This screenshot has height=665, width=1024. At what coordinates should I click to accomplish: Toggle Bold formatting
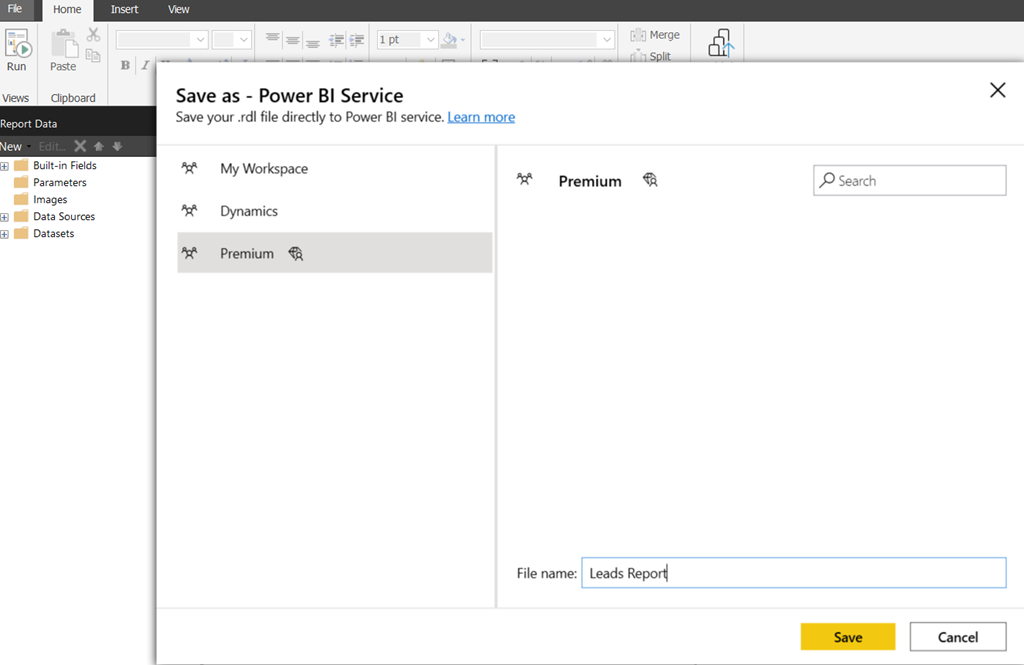coord(125,65)
